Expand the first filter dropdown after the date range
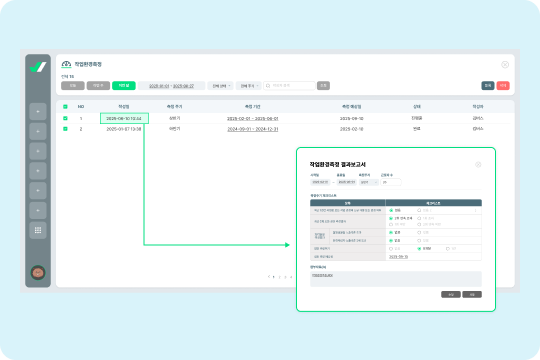 (x=221, y=86)
